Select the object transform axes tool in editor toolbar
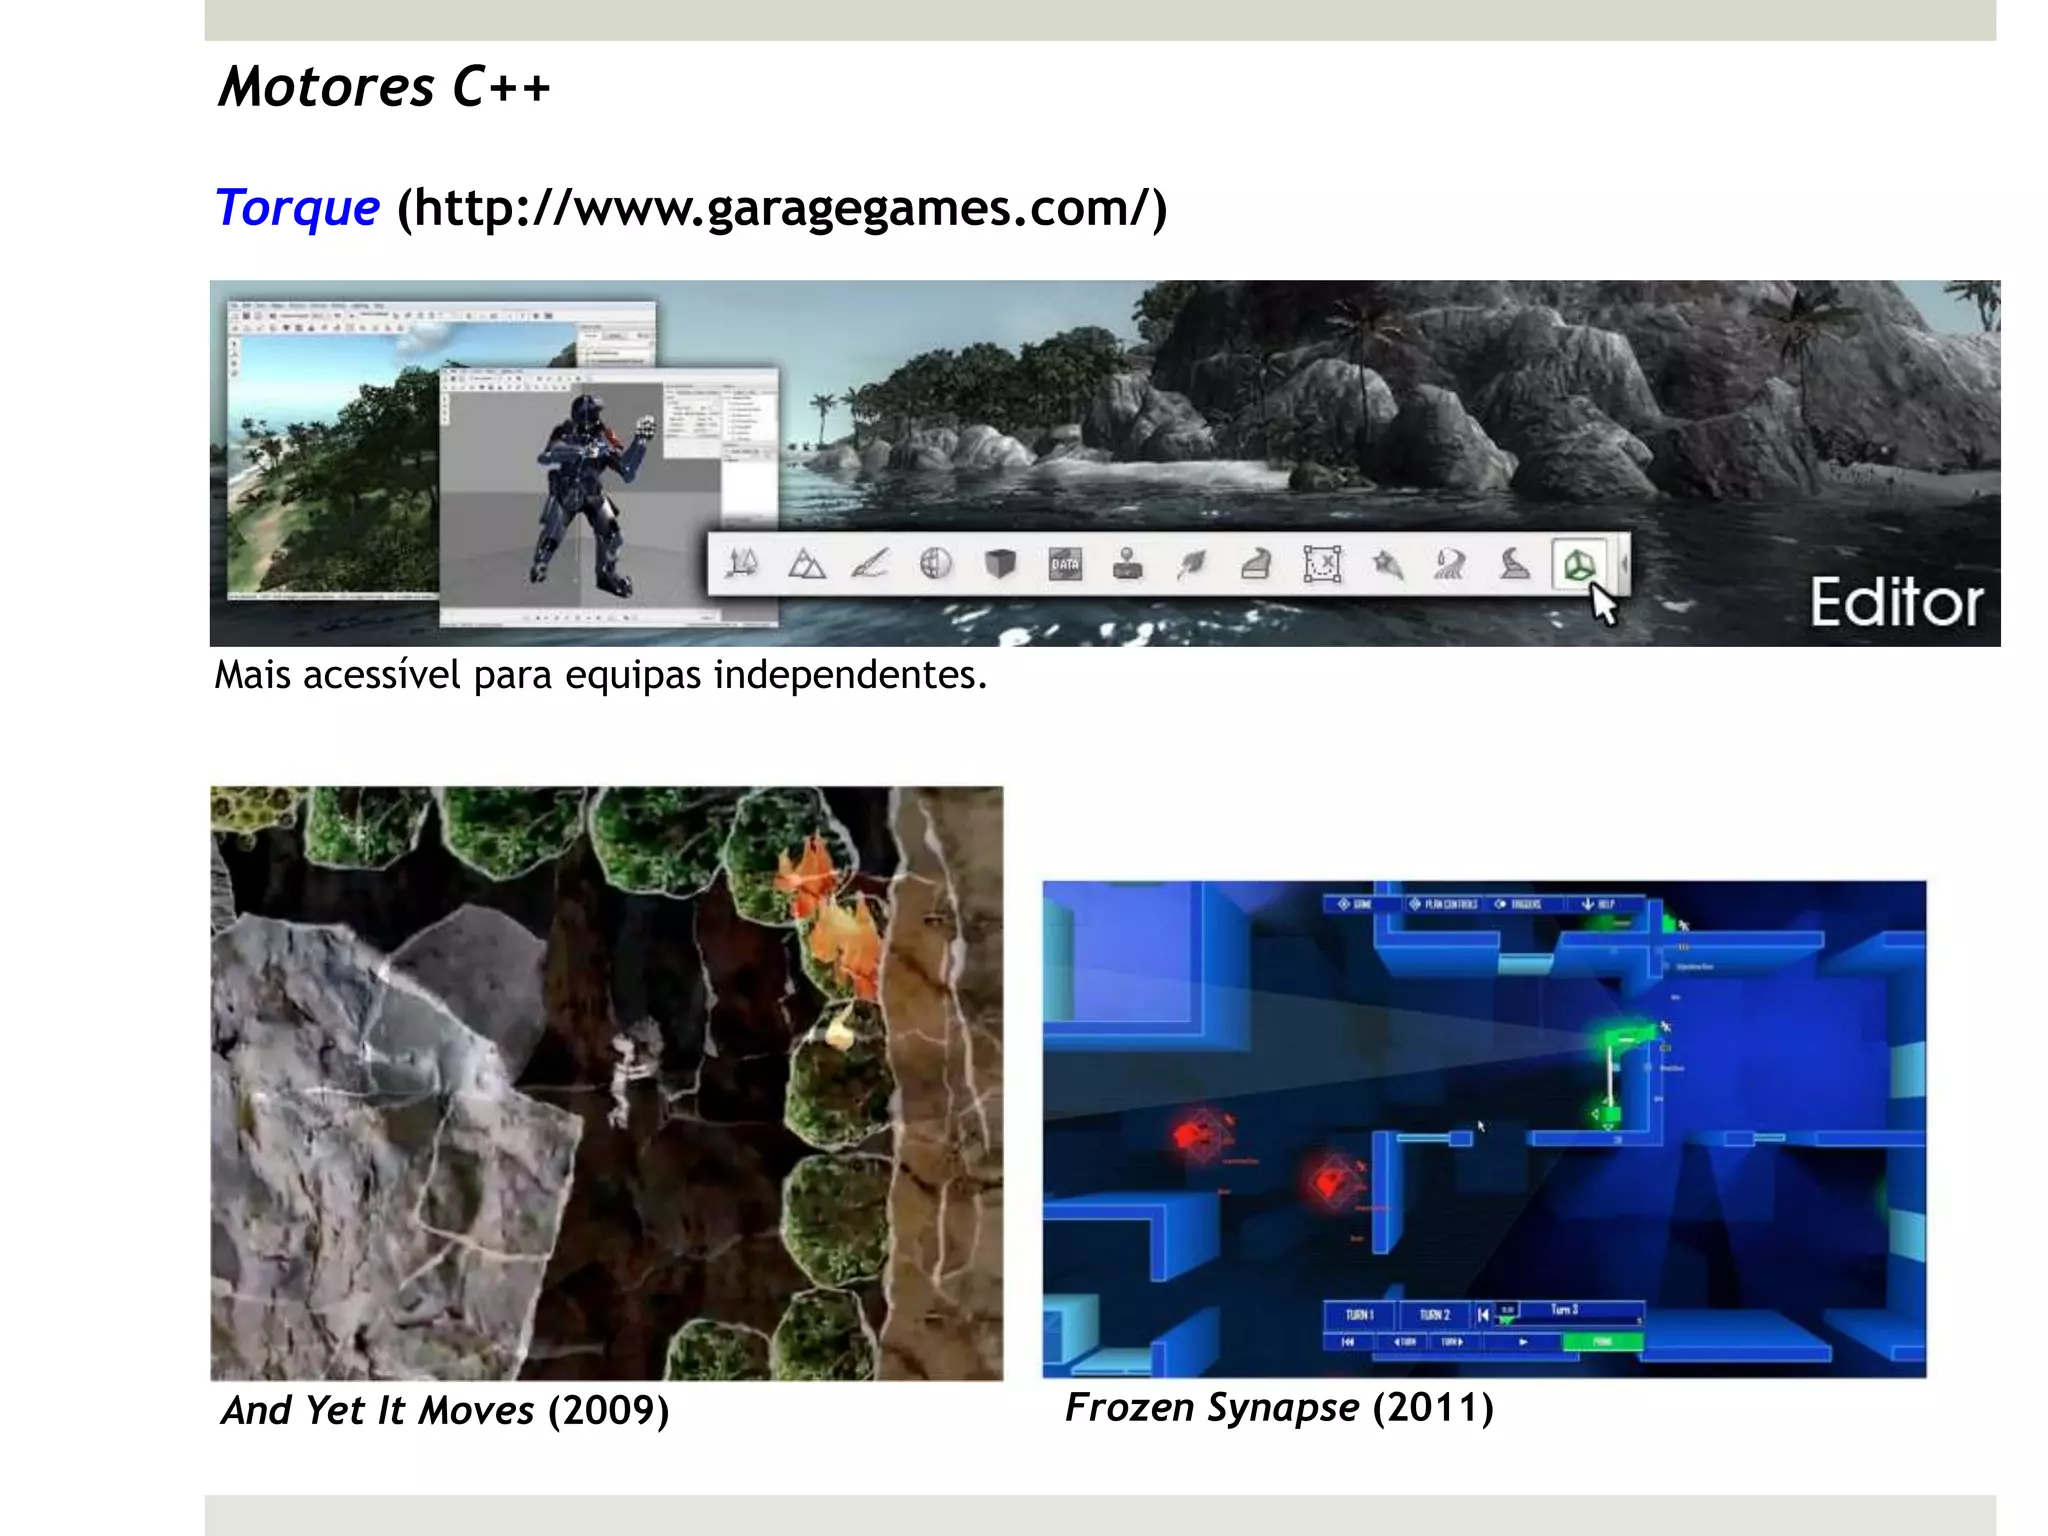This screenshot has width=2048, height=1536. (742, 565)
